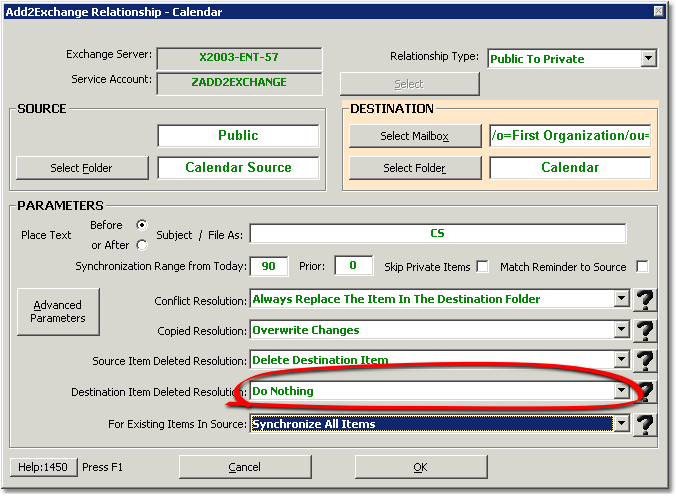The height and width of the screenshot is (496, 676).
Task: Click the destination mailbox path field
Action: click(570, 135)
